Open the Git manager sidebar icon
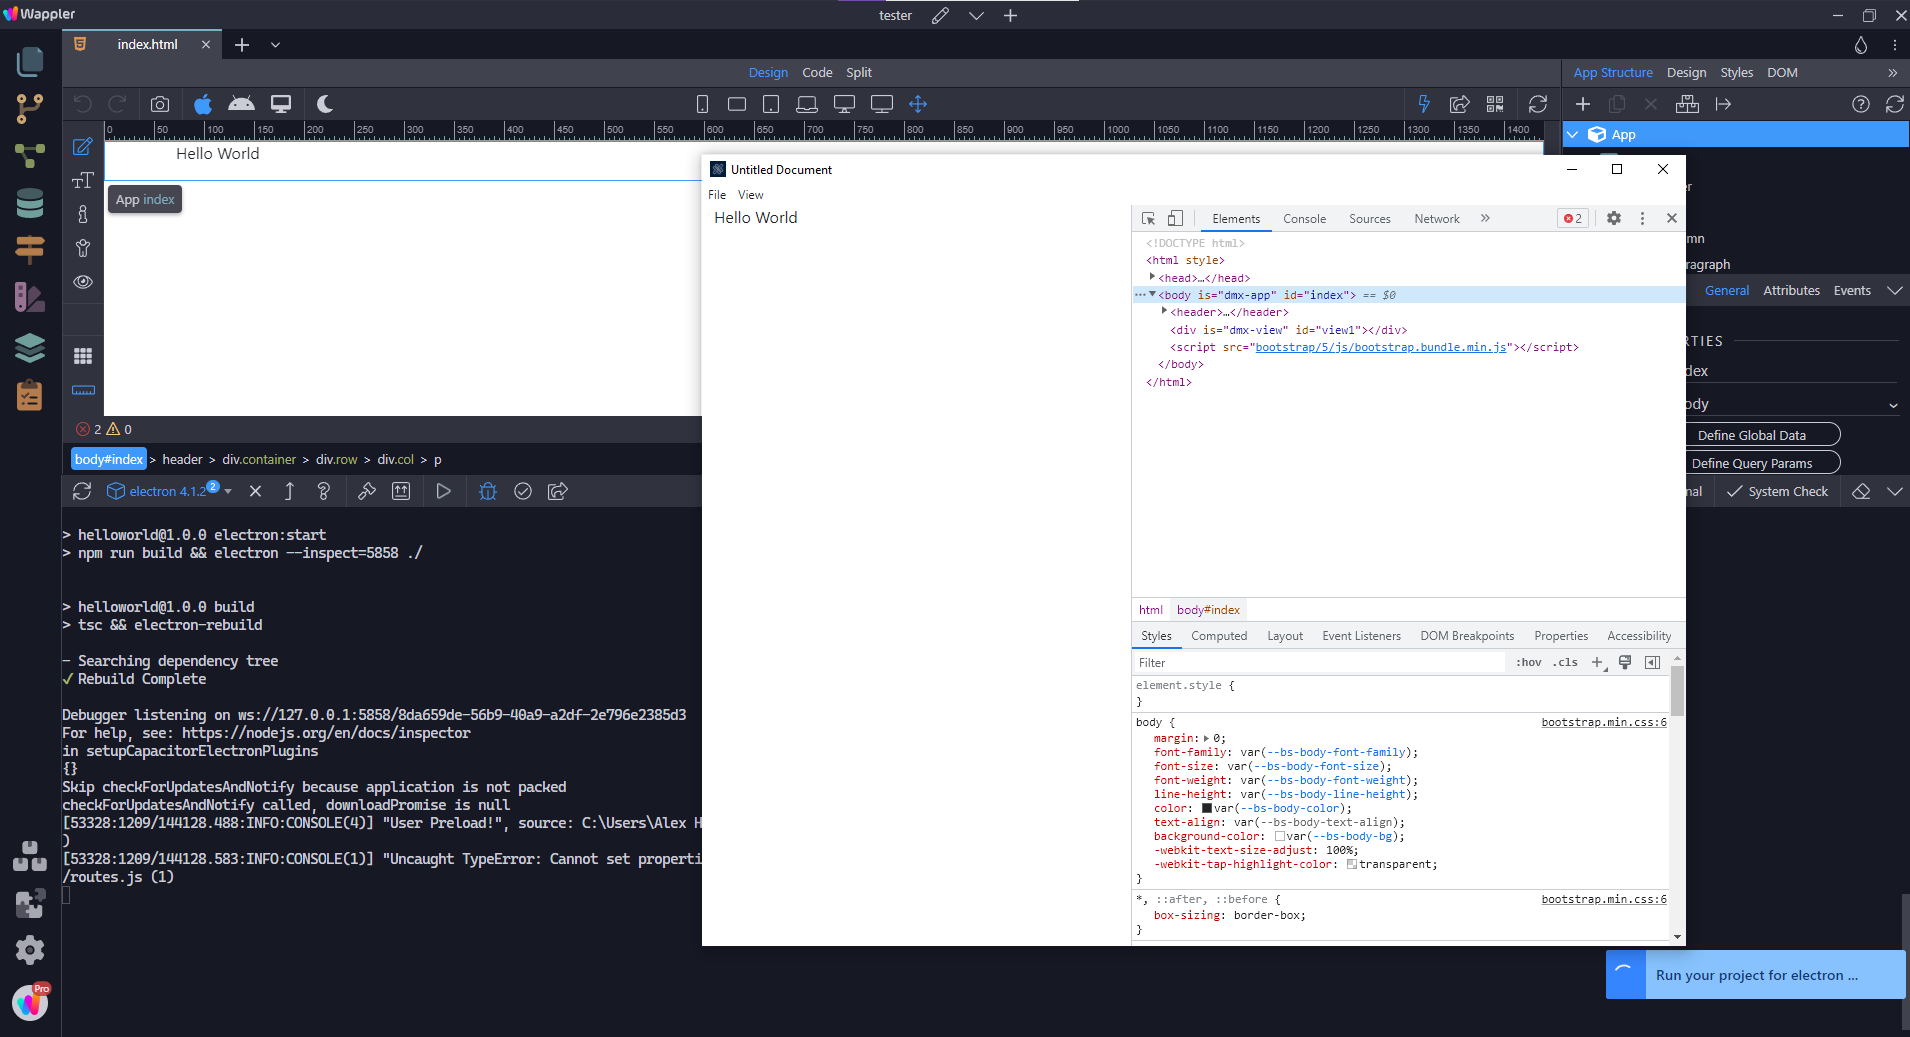The width and height of the screenshot is (1910, 1037). 30,108
